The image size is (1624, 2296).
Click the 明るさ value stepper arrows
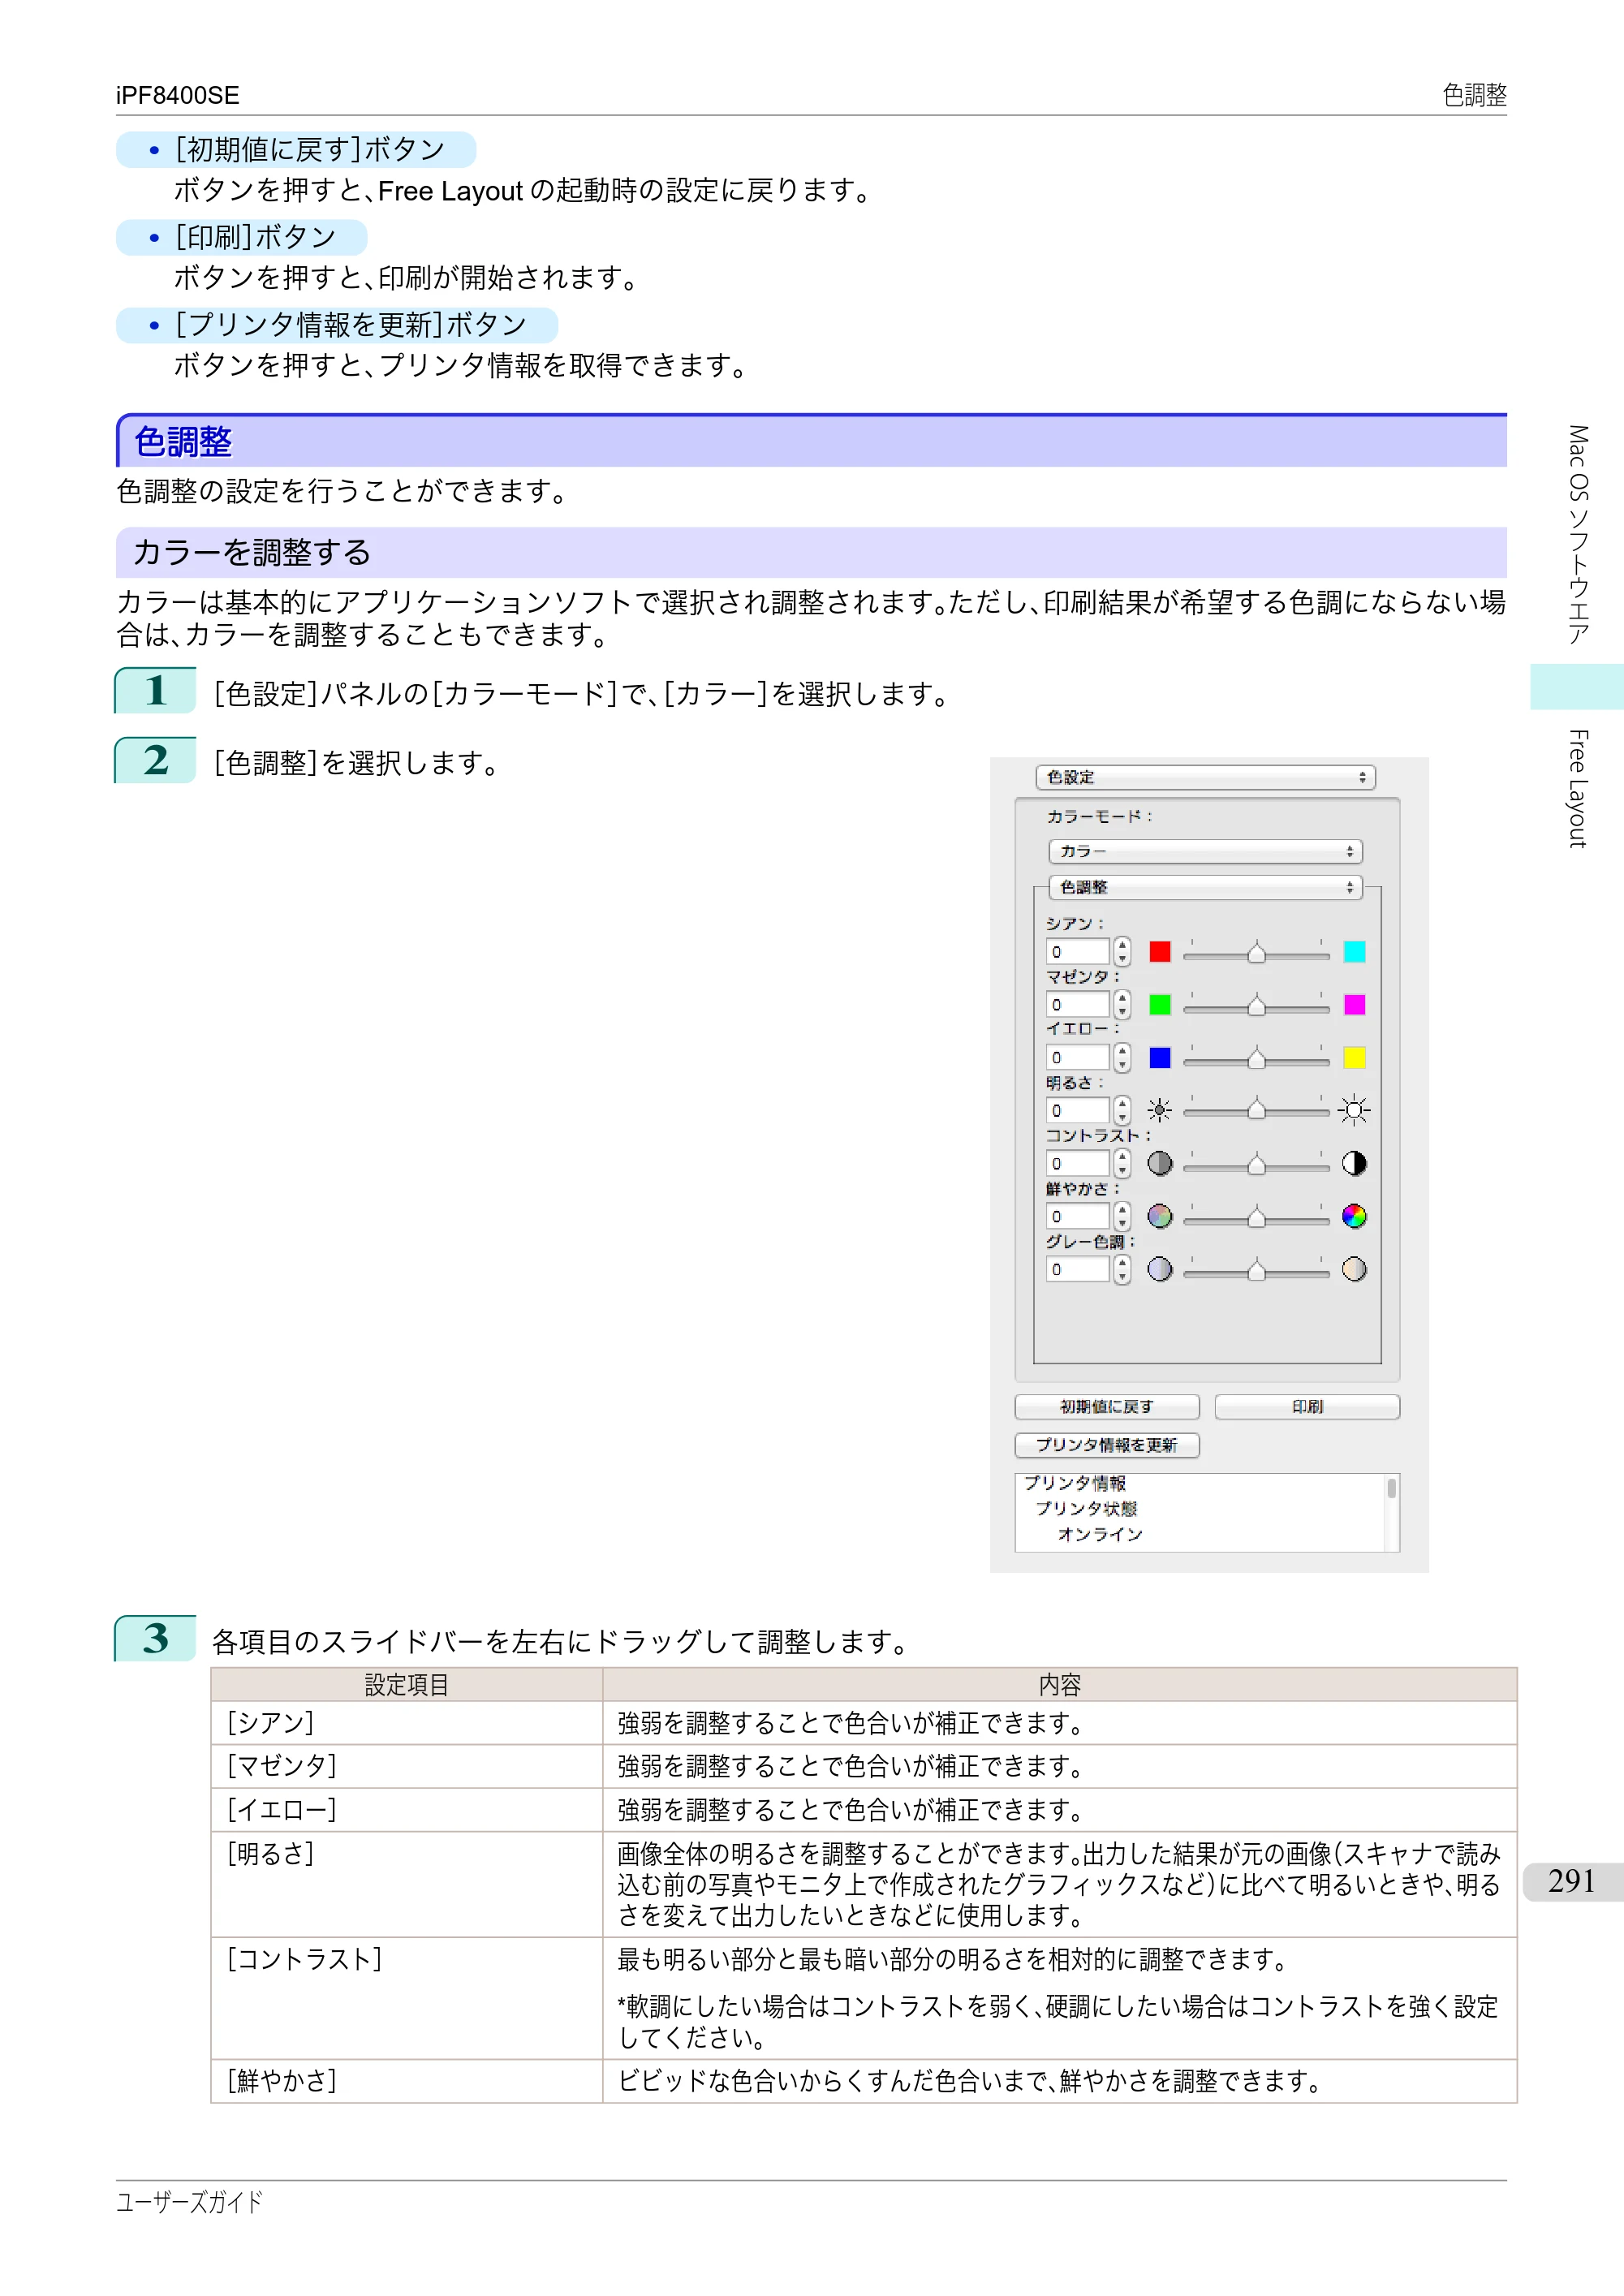(x=1122, y=1110)
